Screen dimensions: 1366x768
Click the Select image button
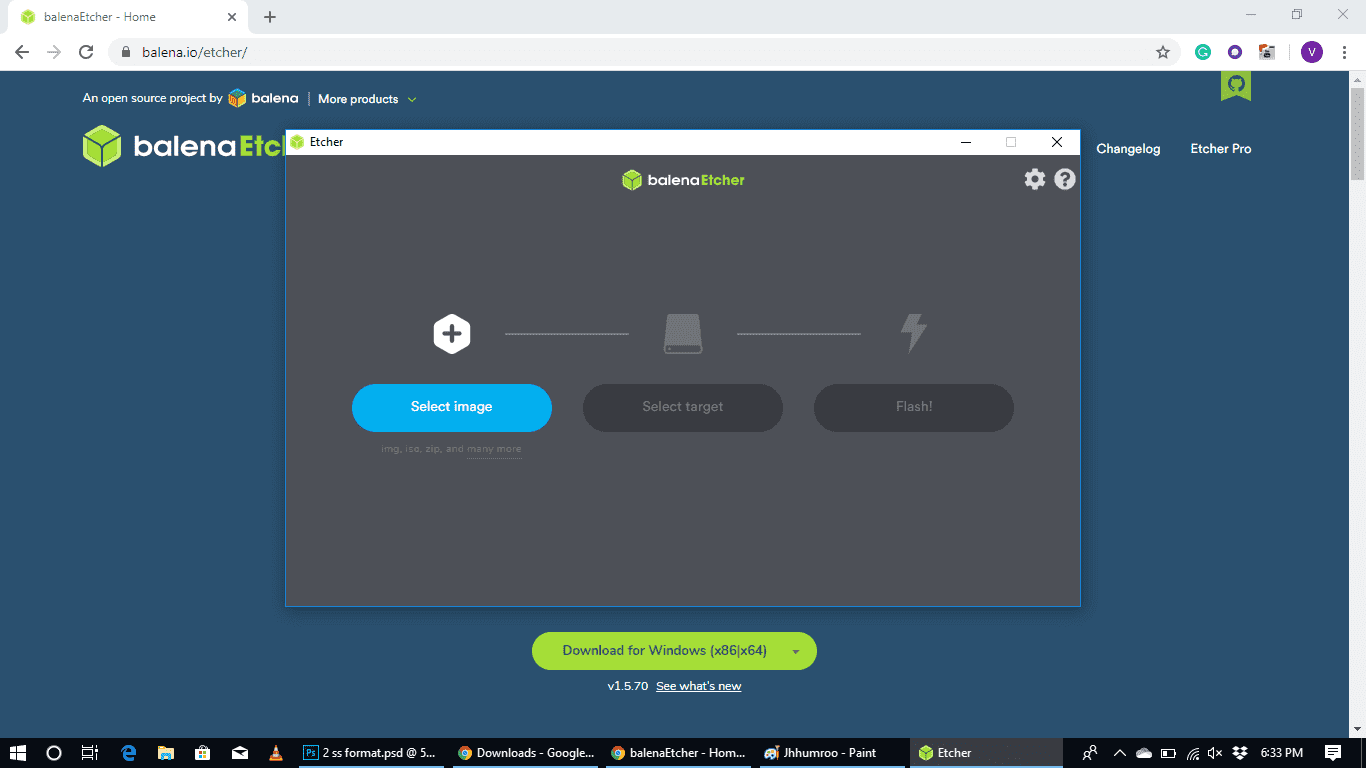coord(451,407)
